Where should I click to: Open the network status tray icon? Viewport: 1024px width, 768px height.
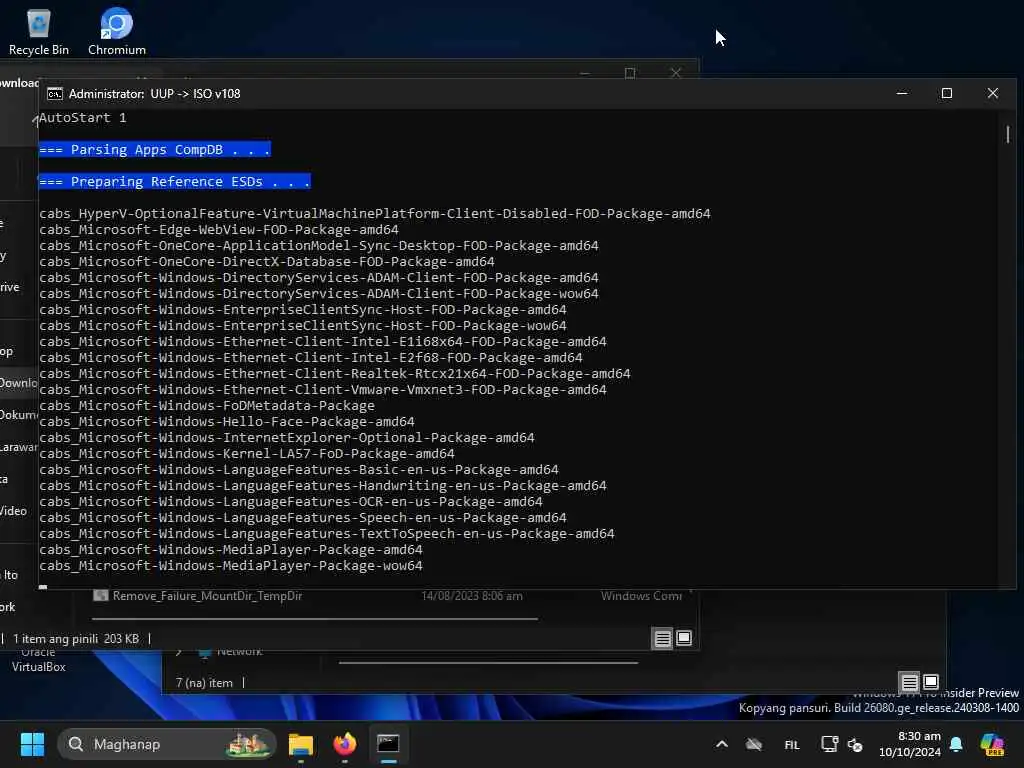click(829, 744)
